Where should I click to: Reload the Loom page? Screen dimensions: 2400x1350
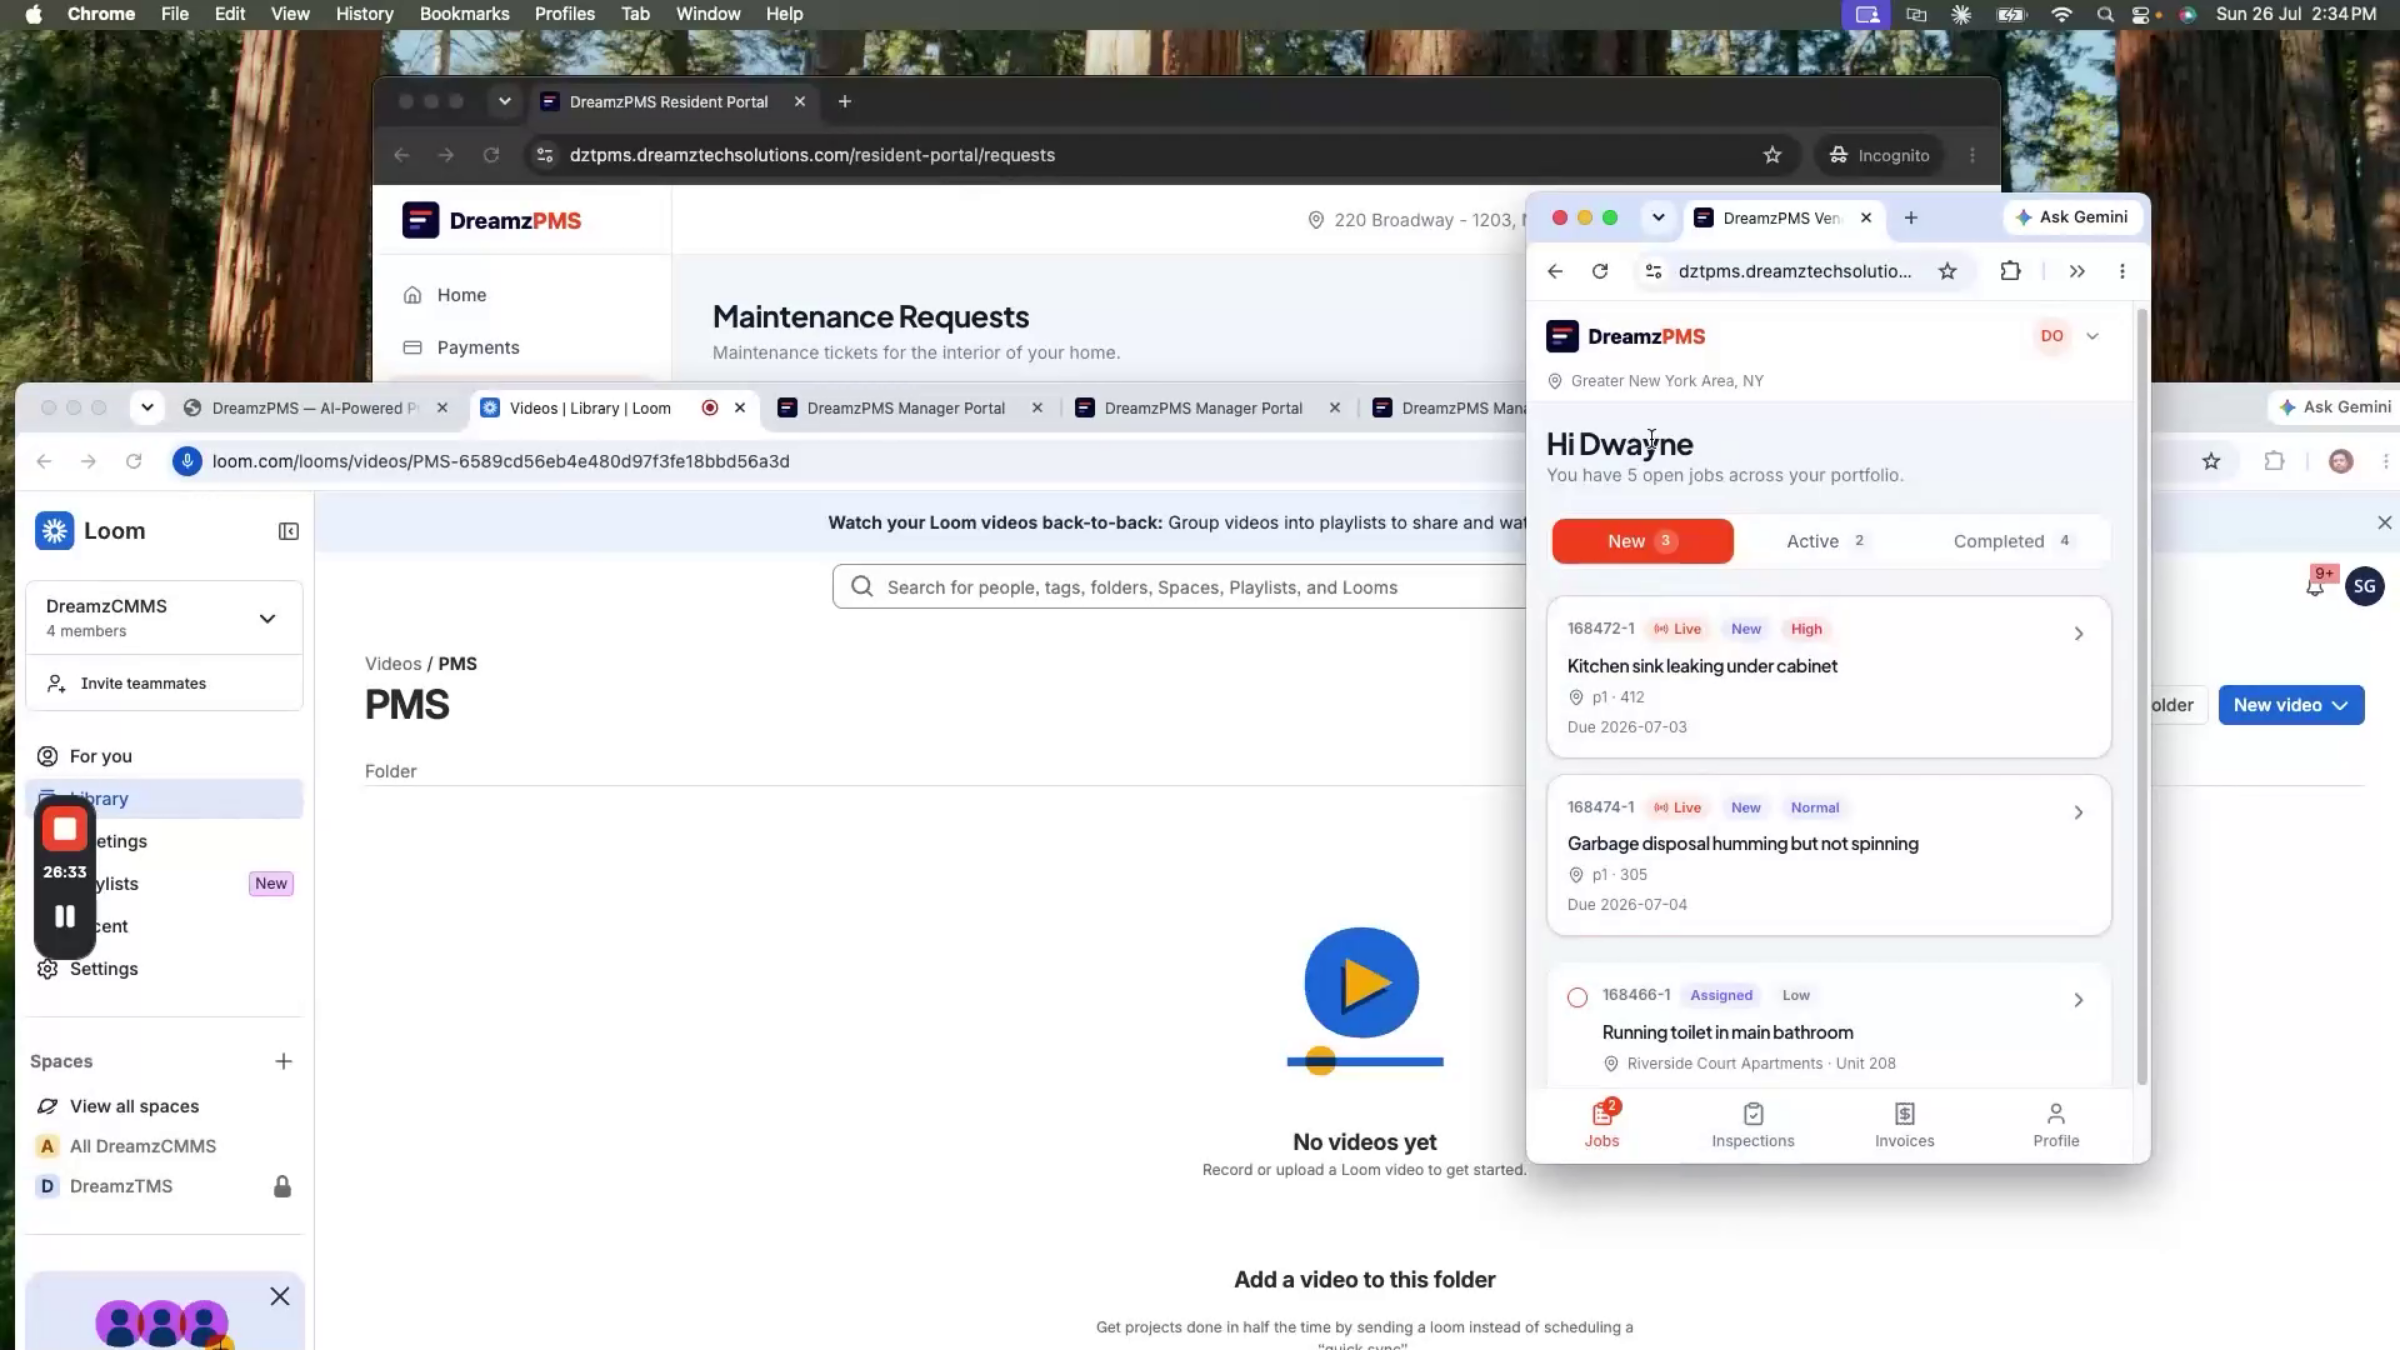tap(134, 461)
